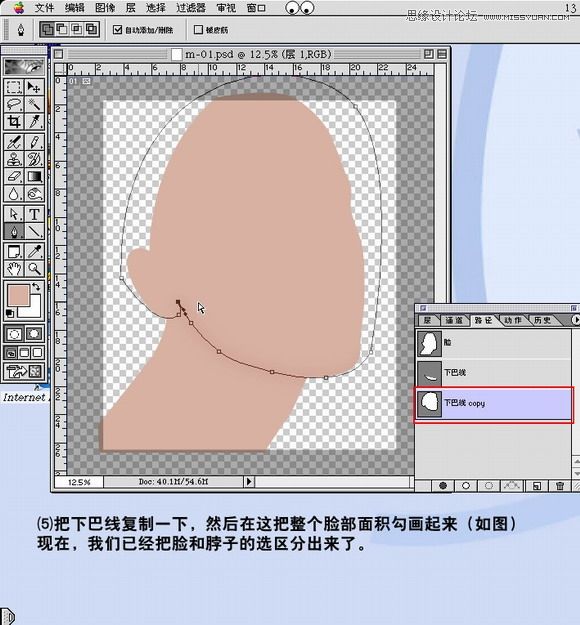Screen dimensions: 580x625
Task: Open the Apple menu
Action: point(18,8)
